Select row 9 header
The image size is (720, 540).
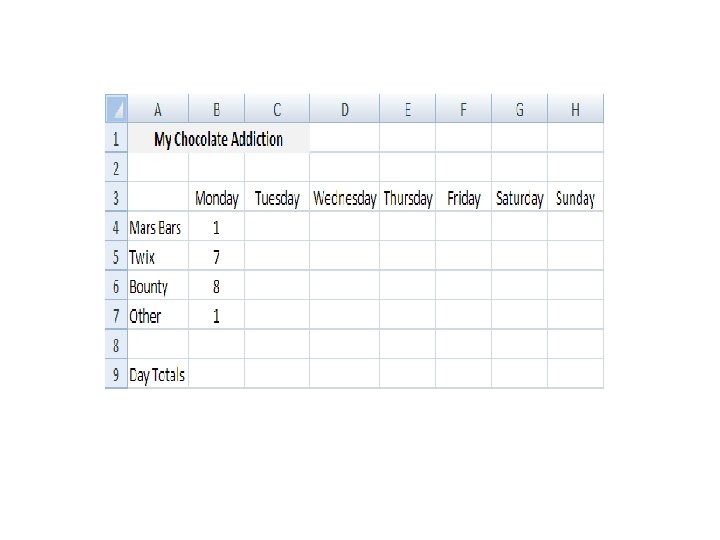[x=117, y=374]
